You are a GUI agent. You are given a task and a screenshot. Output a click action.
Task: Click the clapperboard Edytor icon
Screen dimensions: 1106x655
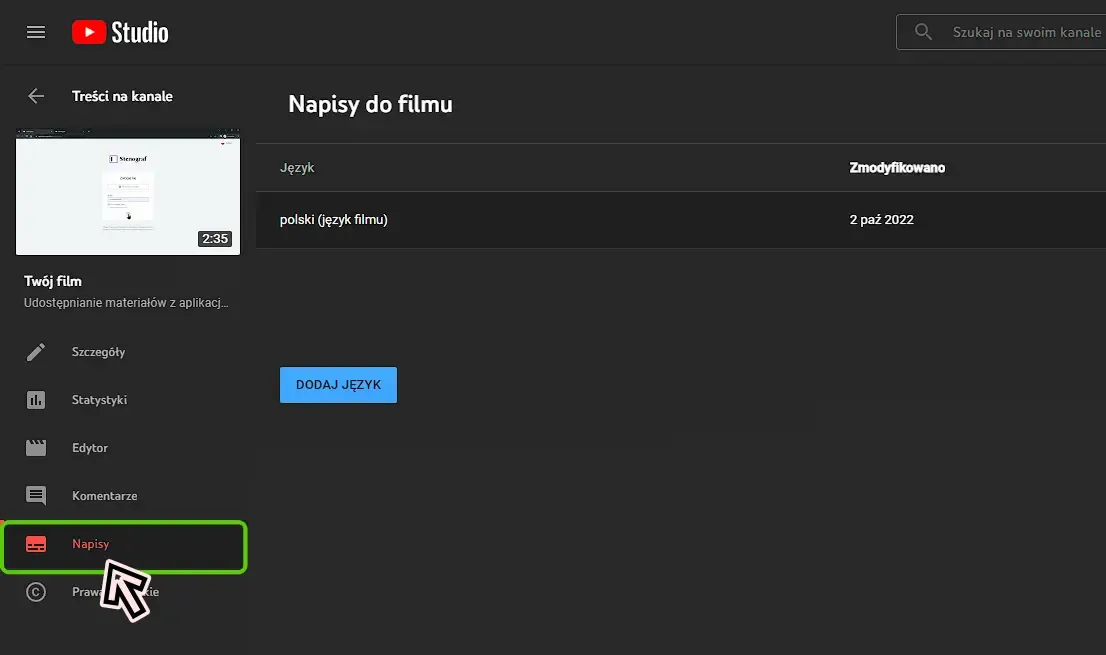[x=36, y=448]
